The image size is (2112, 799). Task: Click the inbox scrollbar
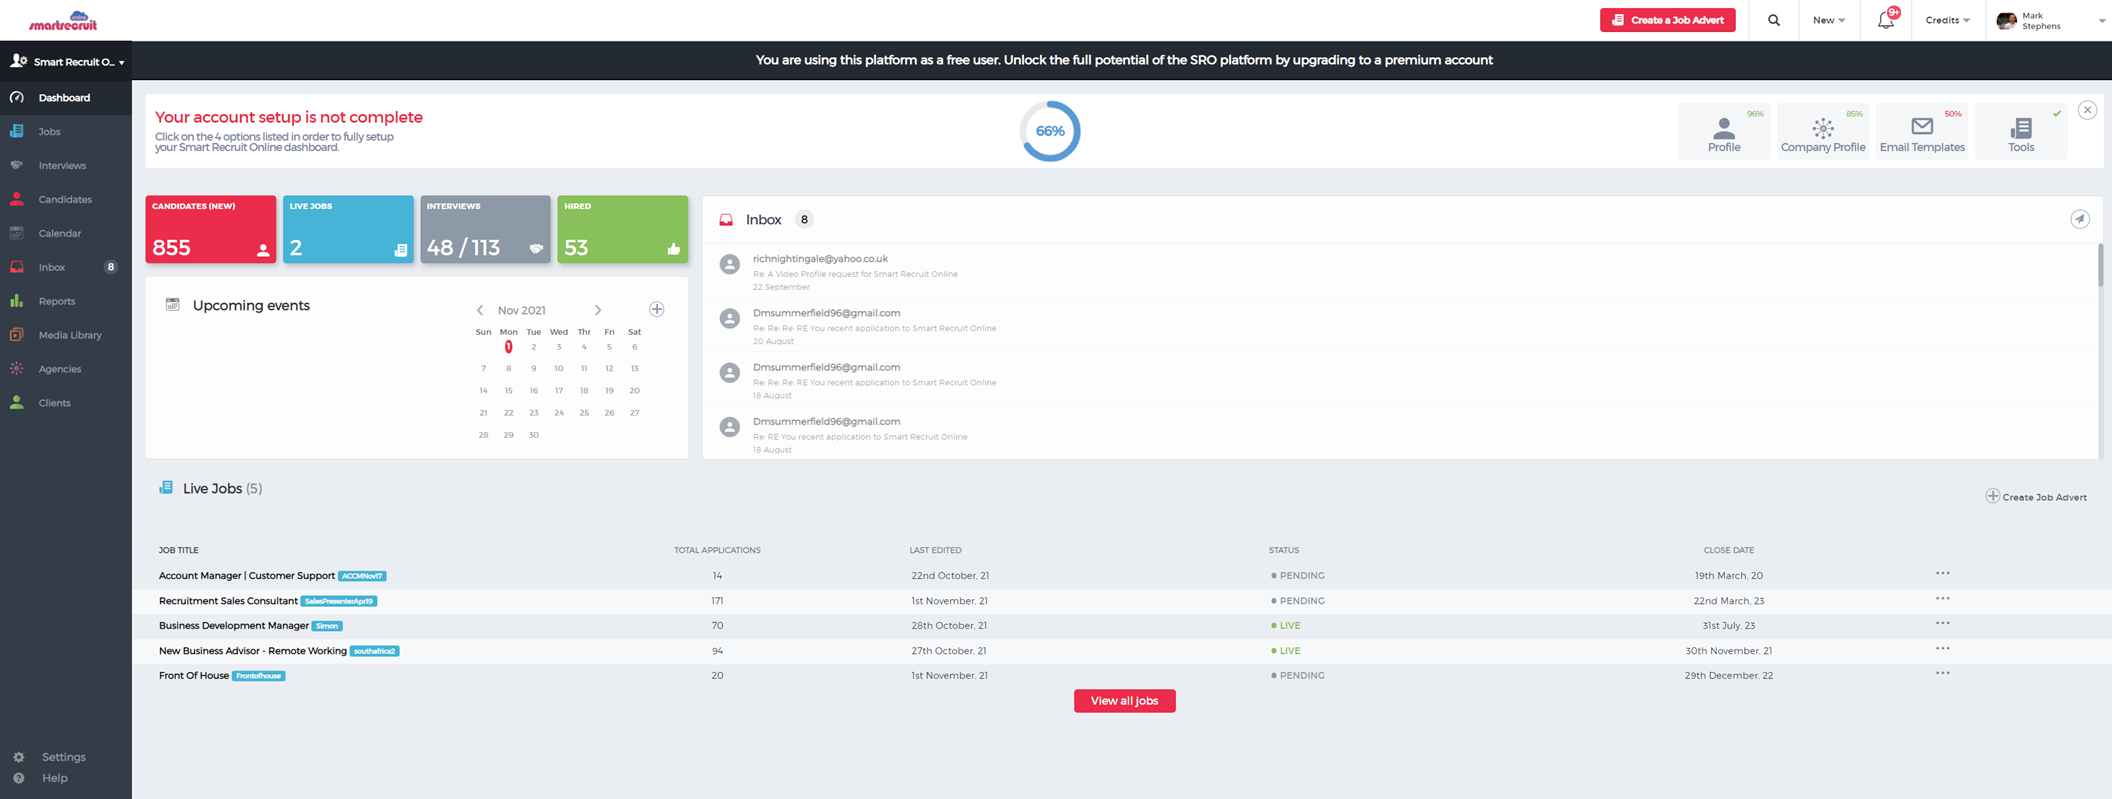pos(2100,265)
